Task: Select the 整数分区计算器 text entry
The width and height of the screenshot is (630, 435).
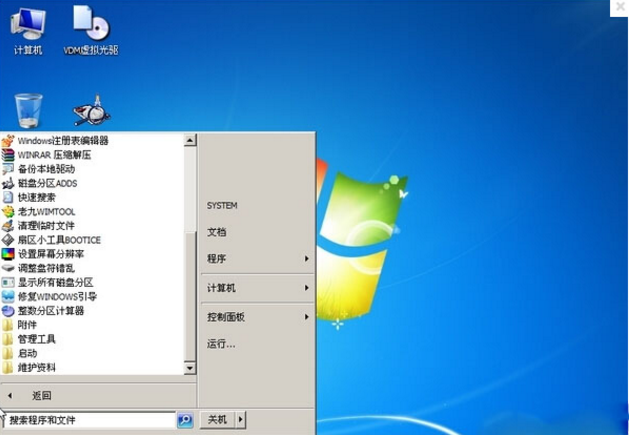Action: point(51,310)
